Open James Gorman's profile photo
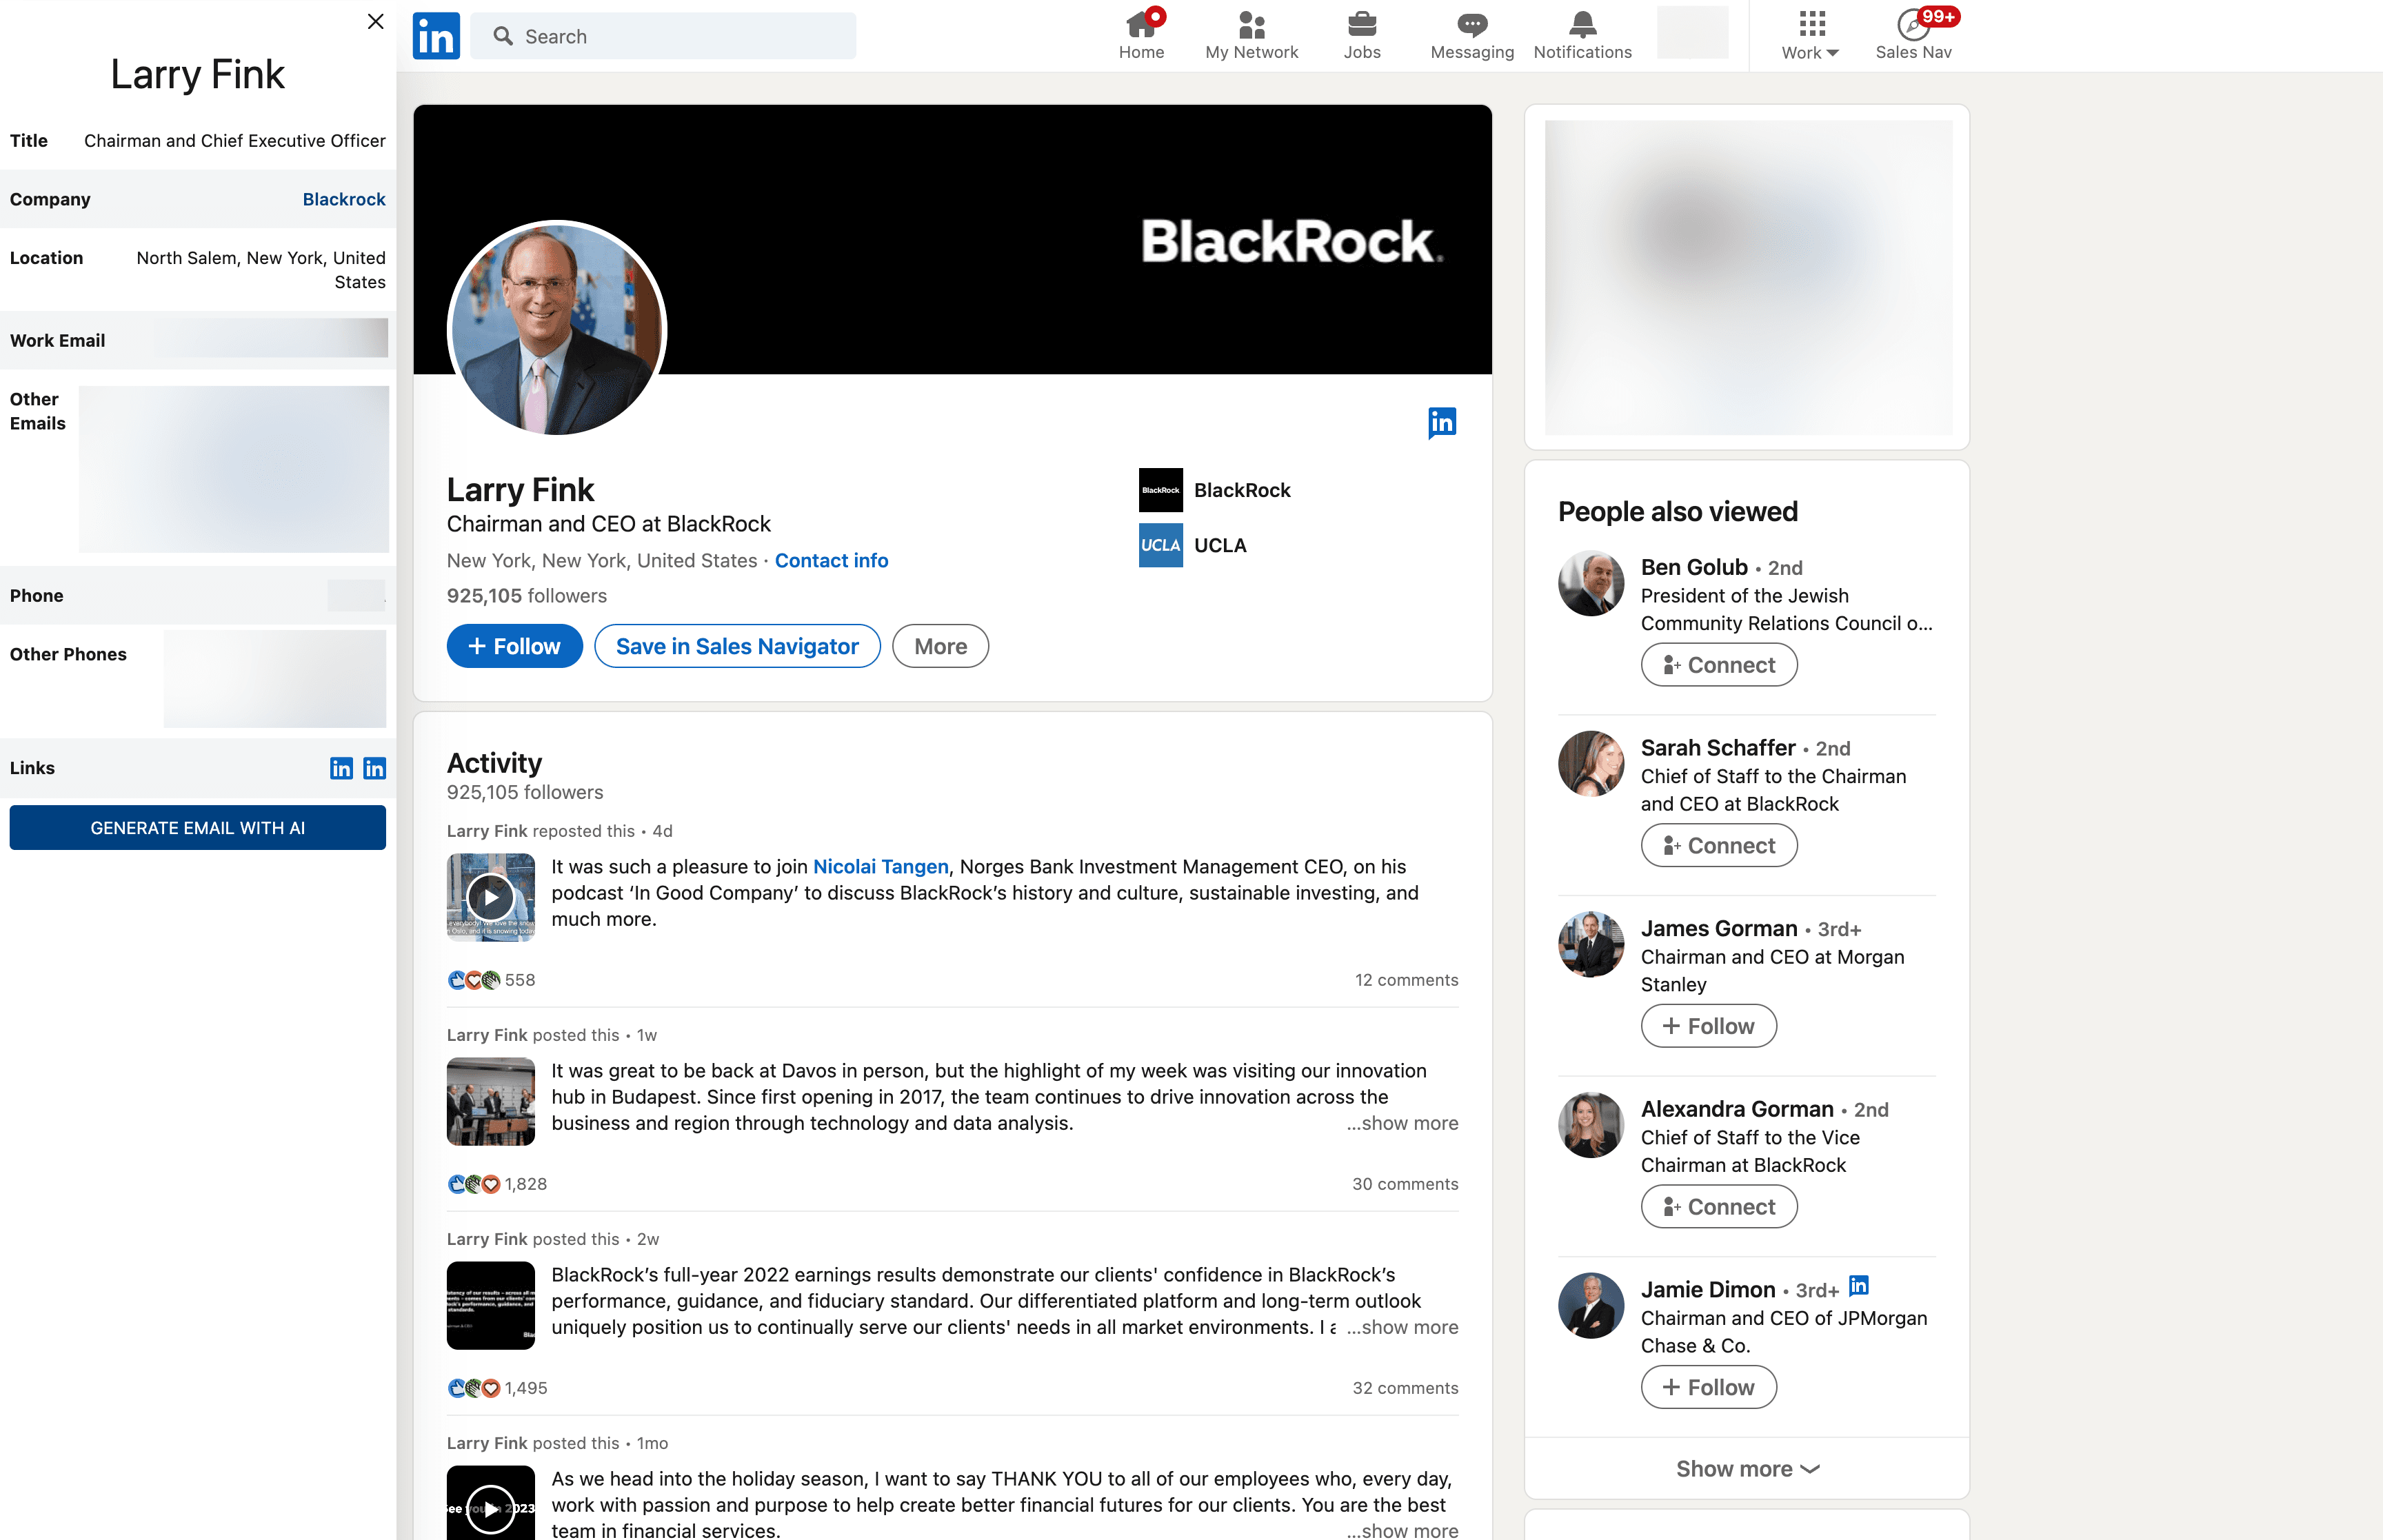The image size is (2383, 1540). coord(1591,944)
